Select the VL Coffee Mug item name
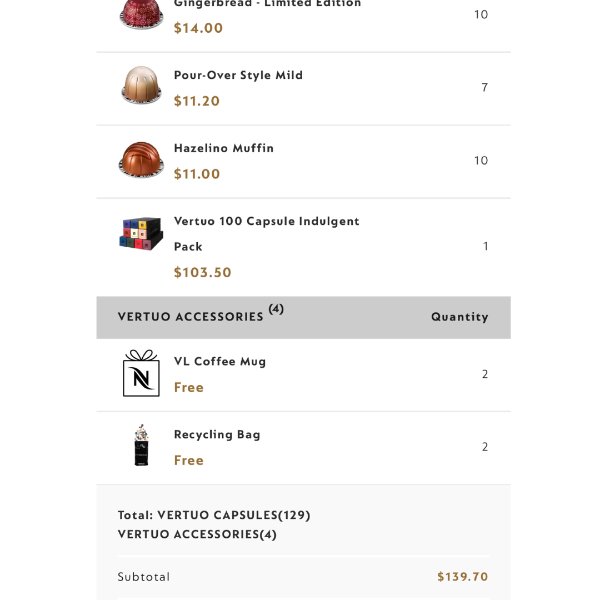Image resolution: width=600 pixels, height=600 pixels. [x=220, y=361]
